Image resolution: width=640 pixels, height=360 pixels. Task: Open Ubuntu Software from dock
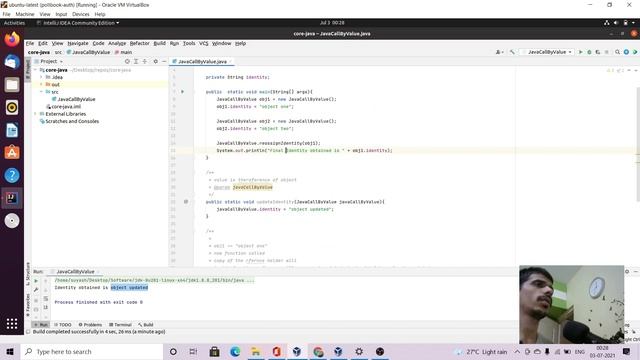pos(12,153)
